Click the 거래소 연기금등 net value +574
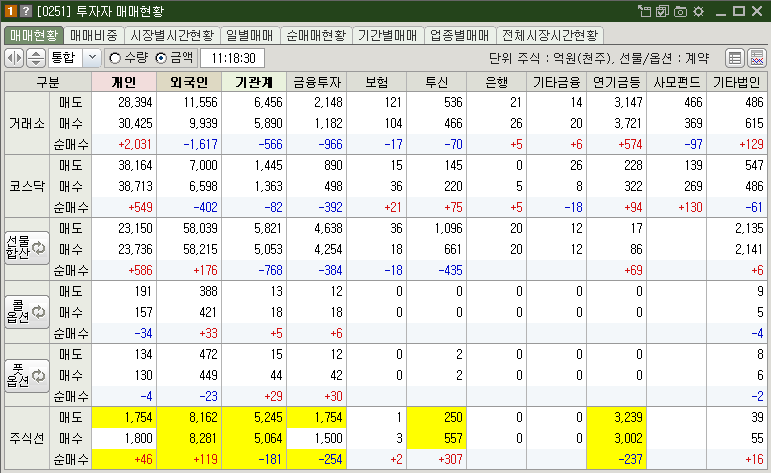771x473 pixels. tap(630, 144)
